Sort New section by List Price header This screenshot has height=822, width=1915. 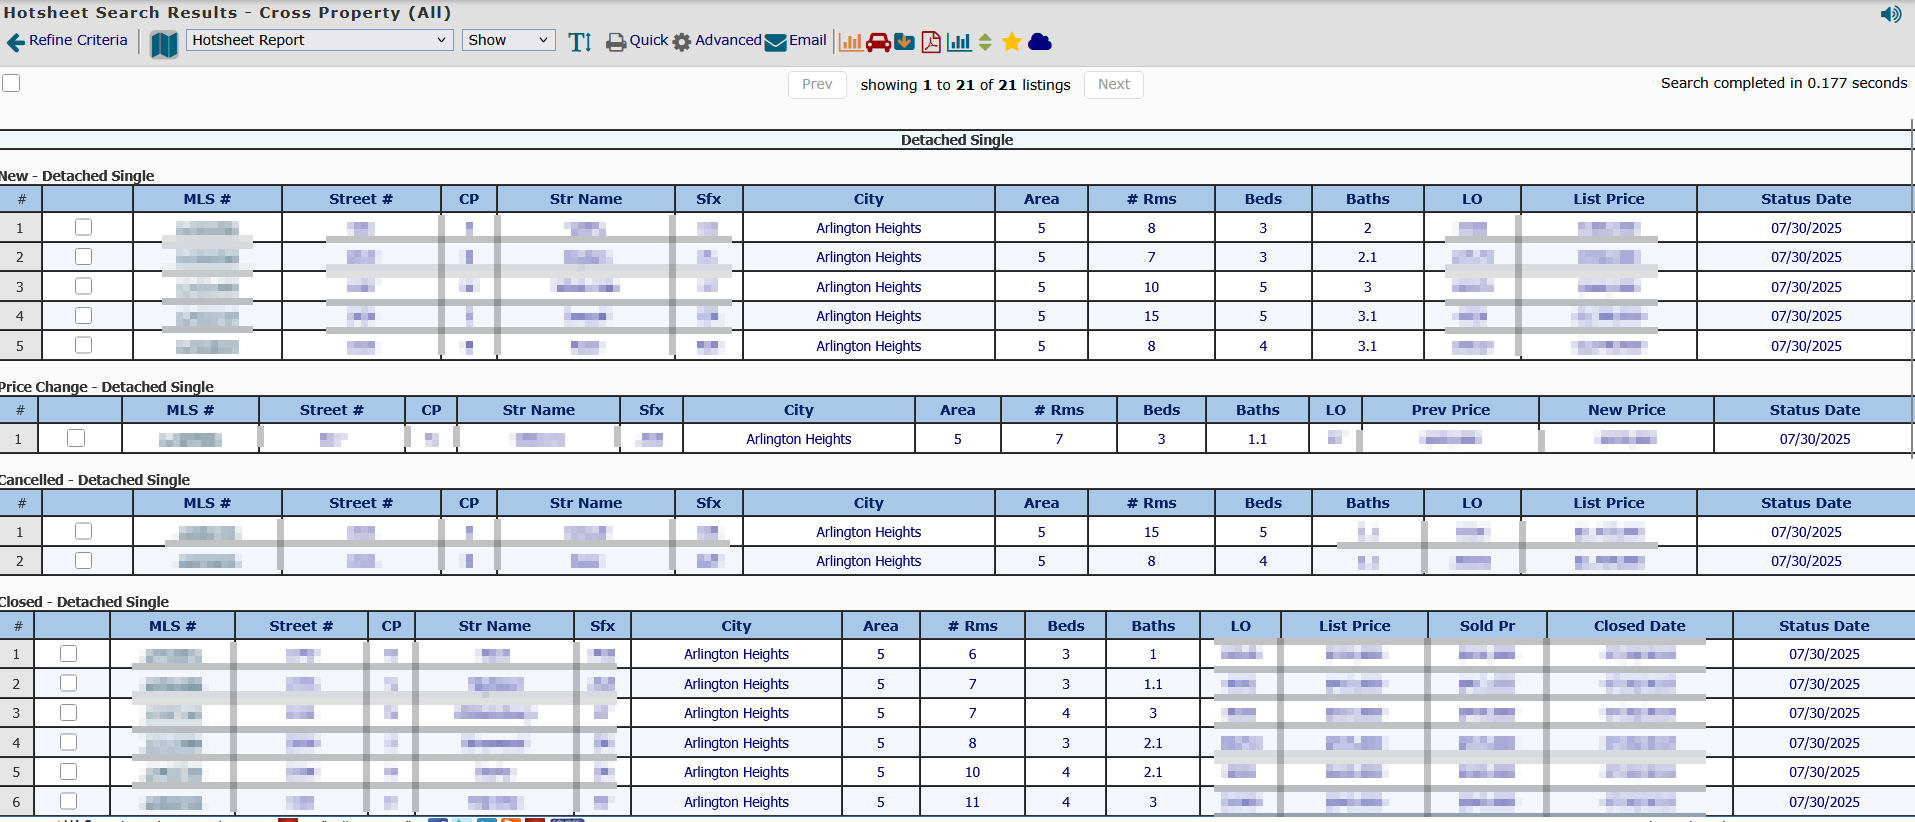pyautogui.click(x=1608, y=199)
